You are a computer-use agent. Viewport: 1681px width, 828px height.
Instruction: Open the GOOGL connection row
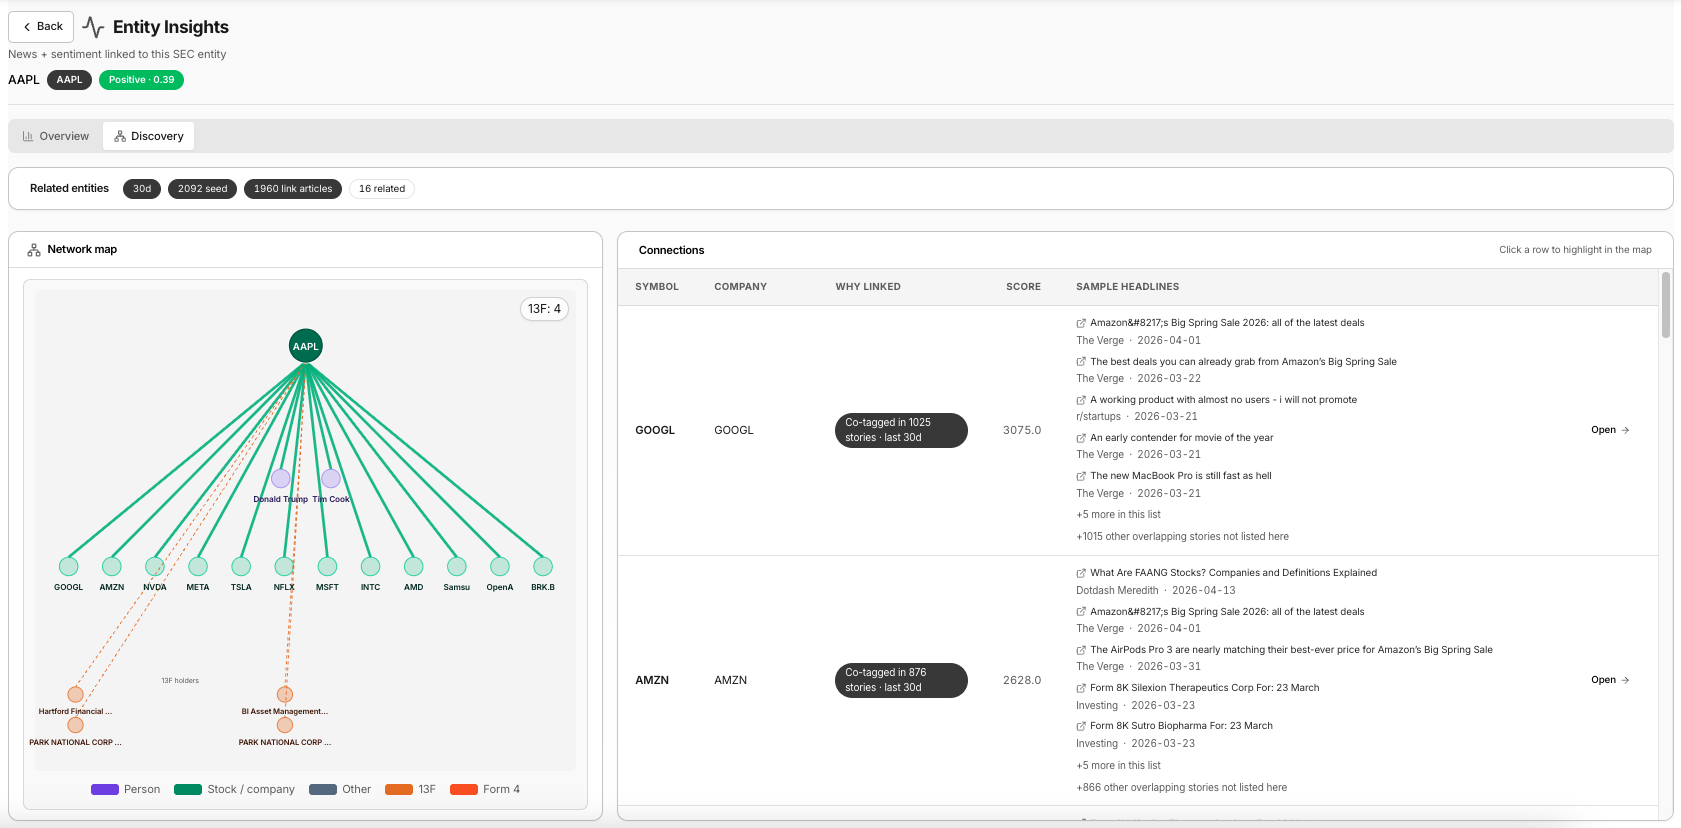click(x=1610, y=430)
